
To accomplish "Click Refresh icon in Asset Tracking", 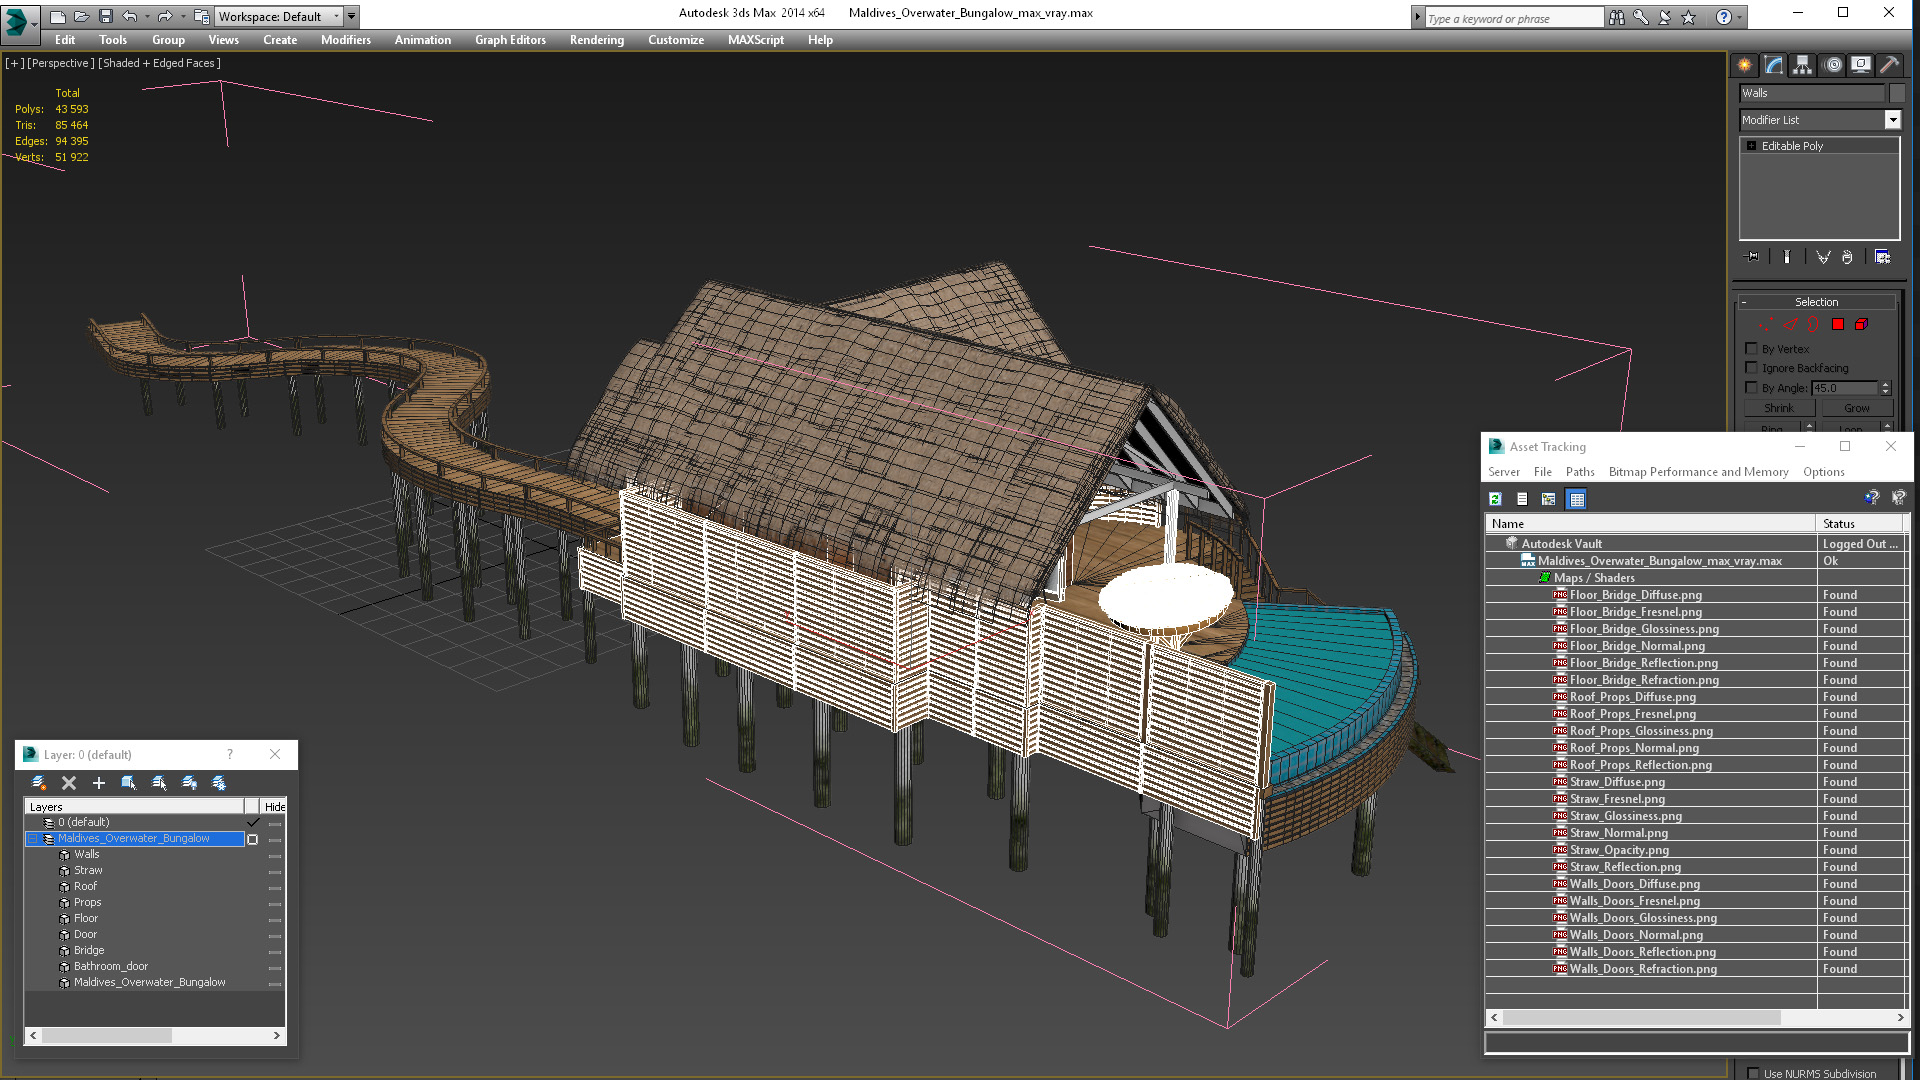I will click(1495, 499).
